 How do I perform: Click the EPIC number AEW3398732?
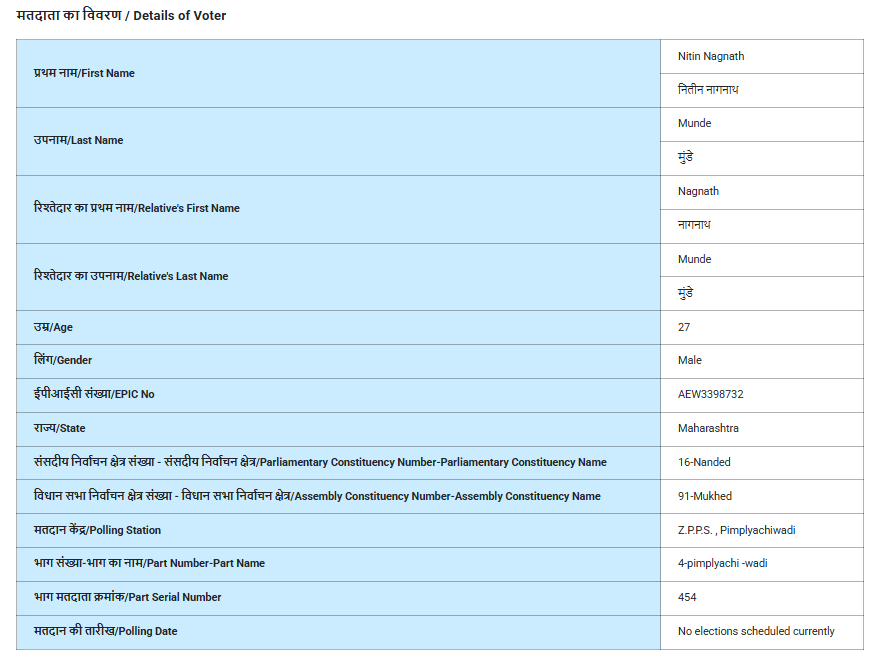(710, 394)
